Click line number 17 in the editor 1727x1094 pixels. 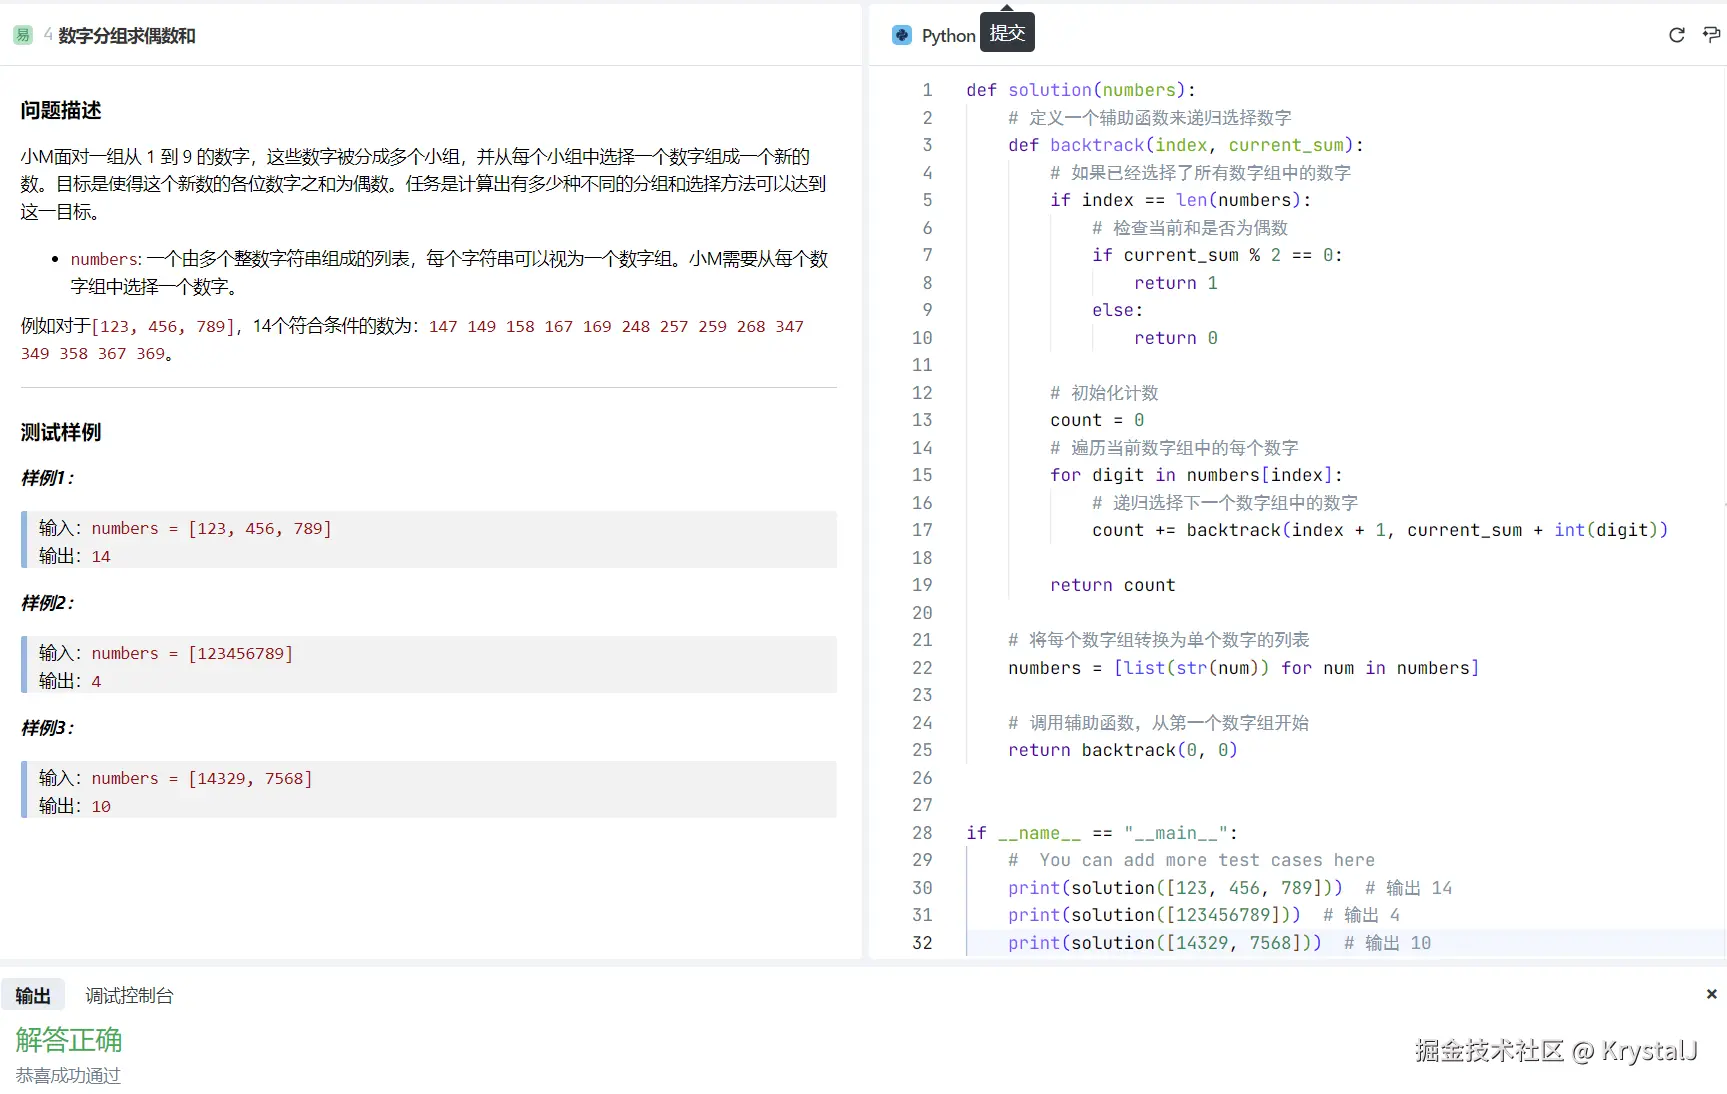click(x=921, y=530)
